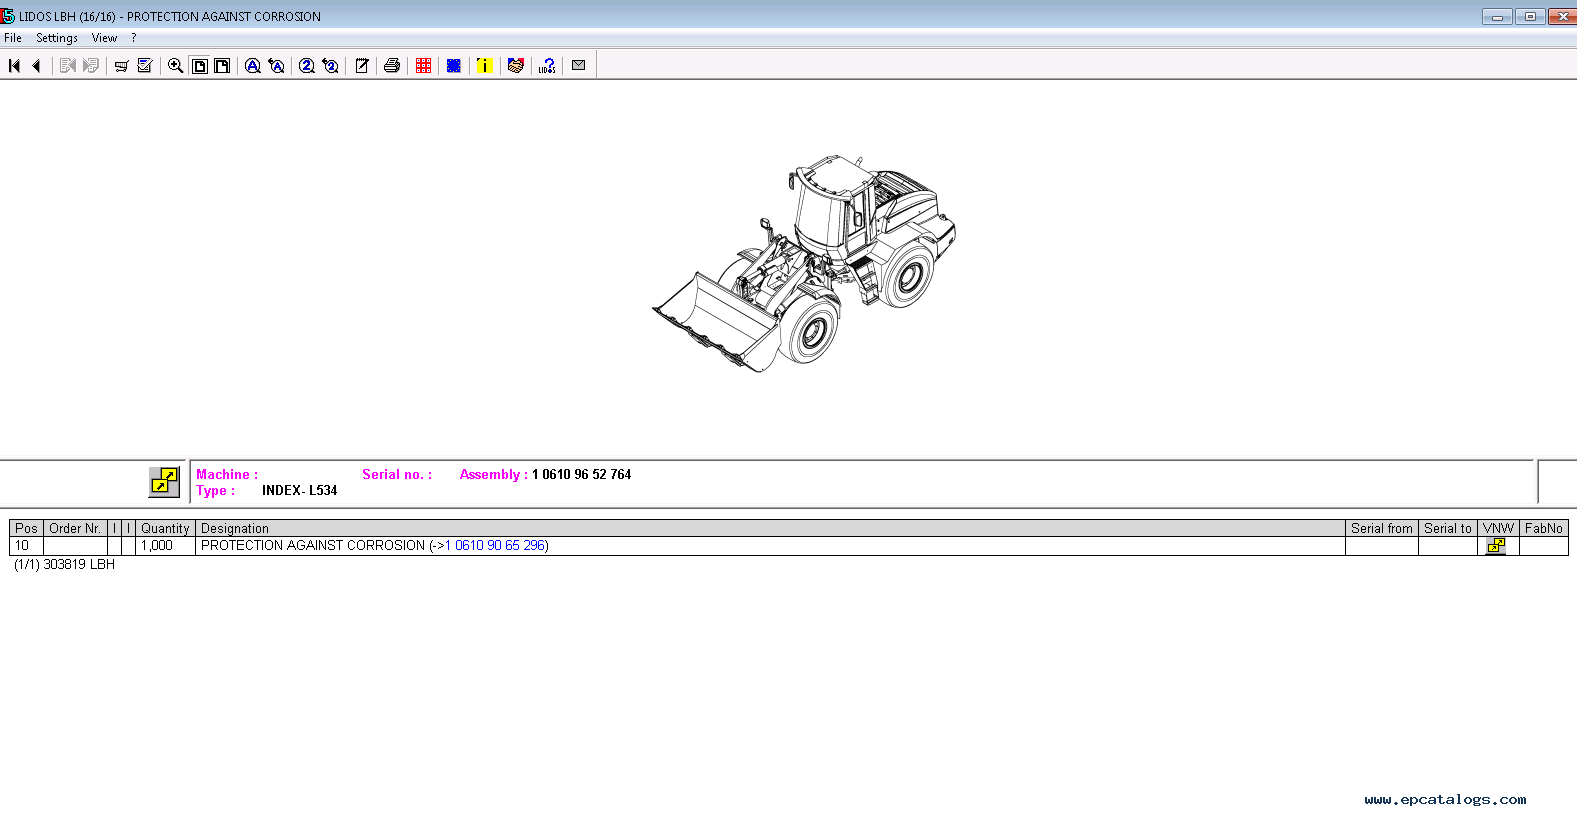The width and height of the screenshot is (1577, 816).
Task: Open the View menu
Action: 104,38
